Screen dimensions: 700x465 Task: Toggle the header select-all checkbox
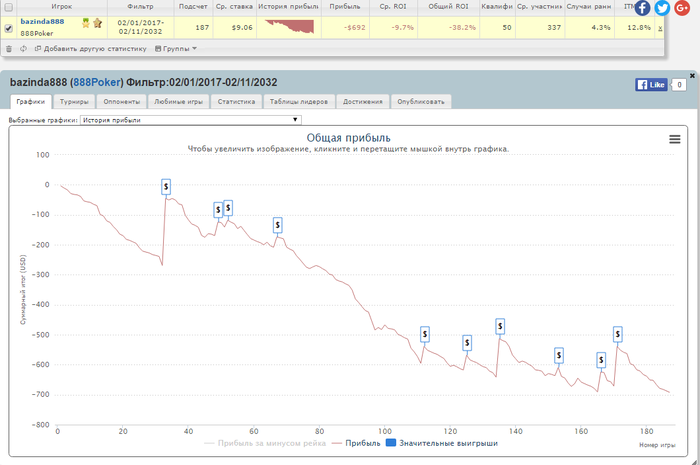pyautogui.click(x=8, y=7)
